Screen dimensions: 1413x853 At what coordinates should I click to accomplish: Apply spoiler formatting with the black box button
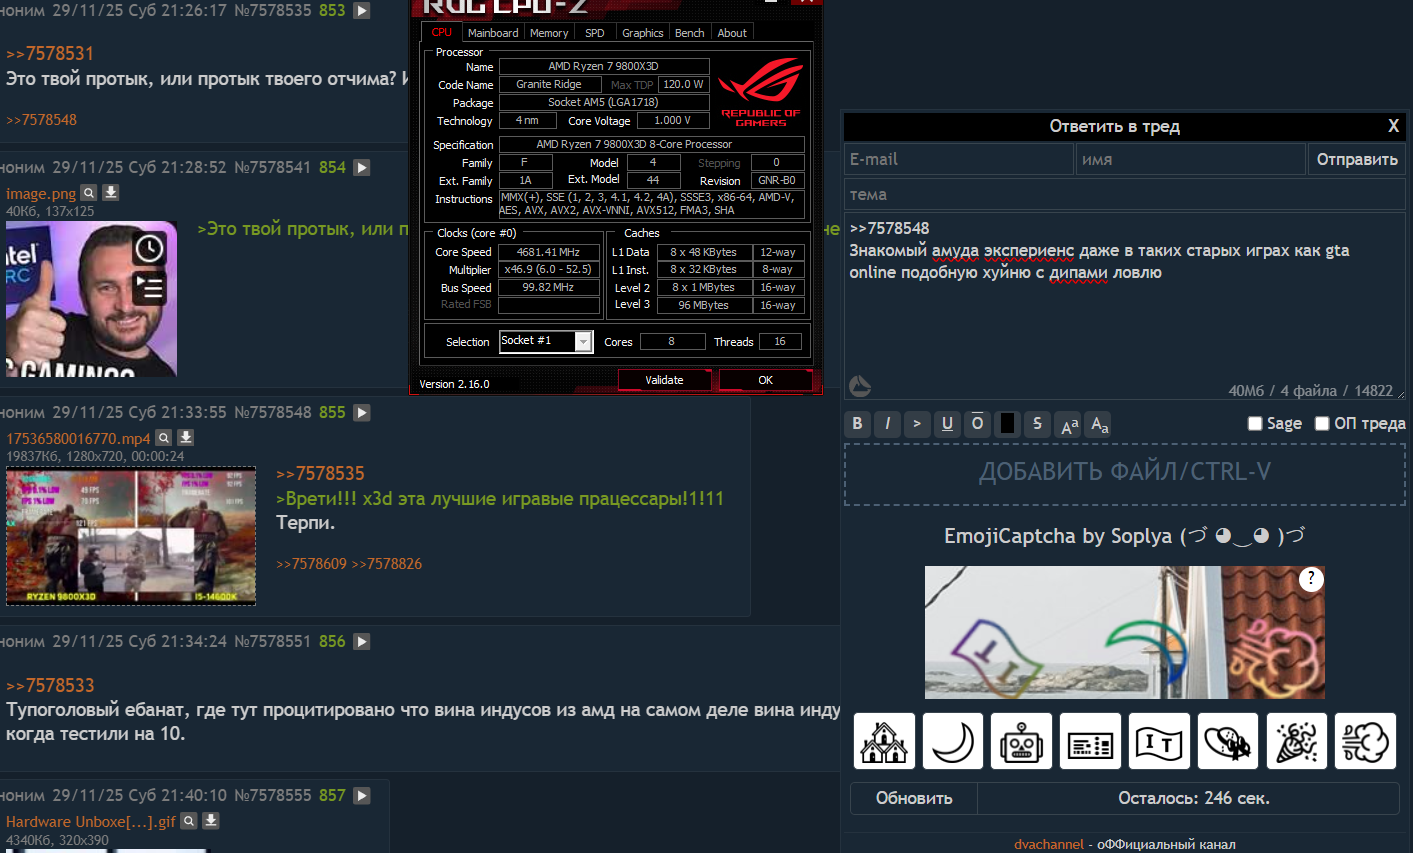coord(1007,424)
